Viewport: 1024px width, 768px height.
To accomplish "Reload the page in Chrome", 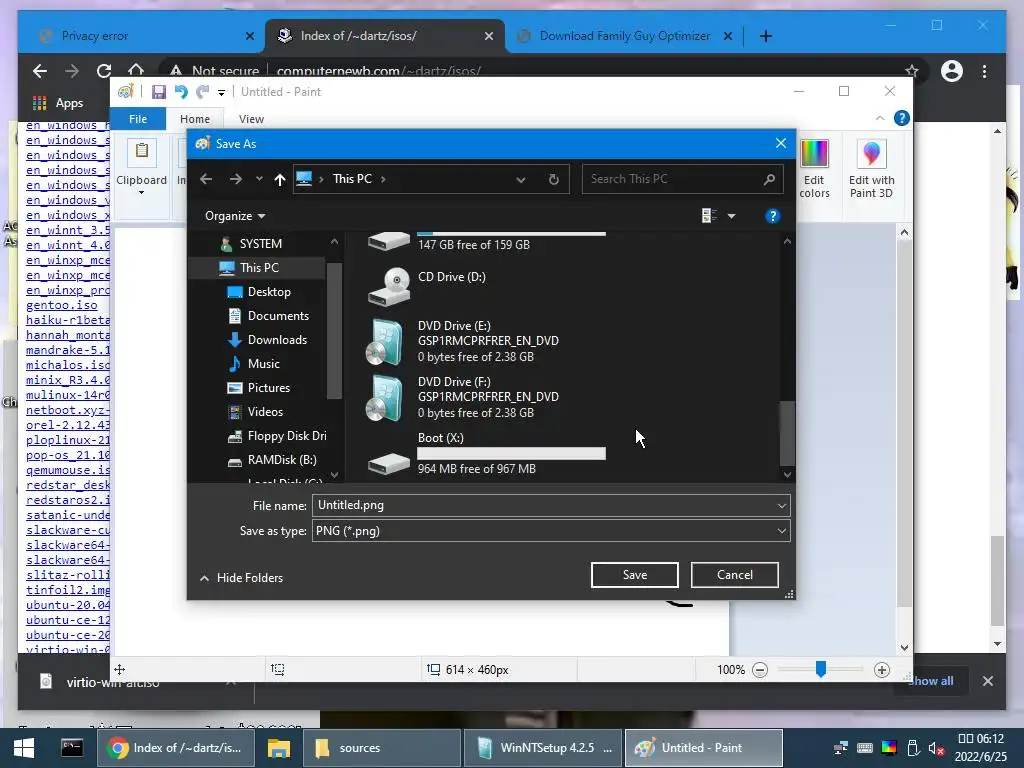I will point(103,71).
